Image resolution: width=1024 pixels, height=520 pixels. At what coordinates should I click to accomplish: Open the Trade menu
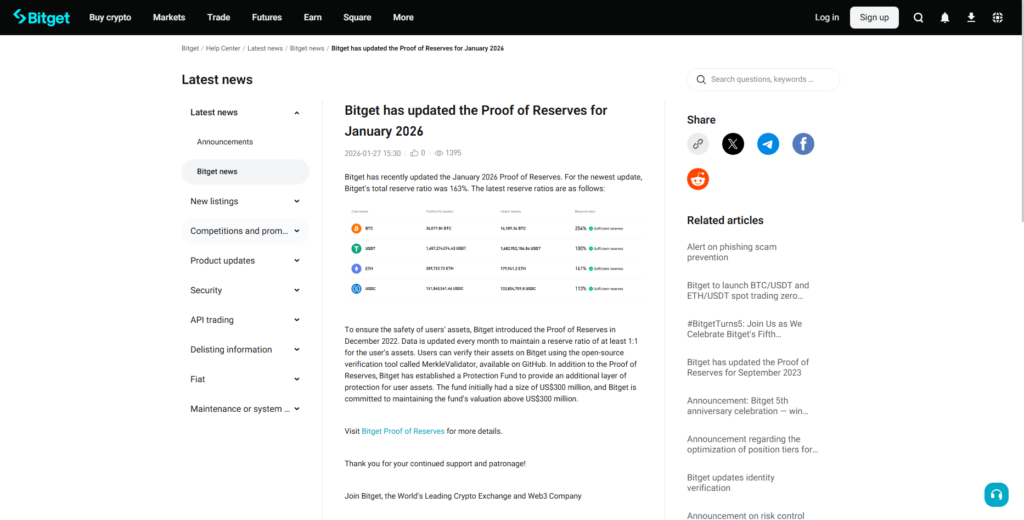pos(219,18)
